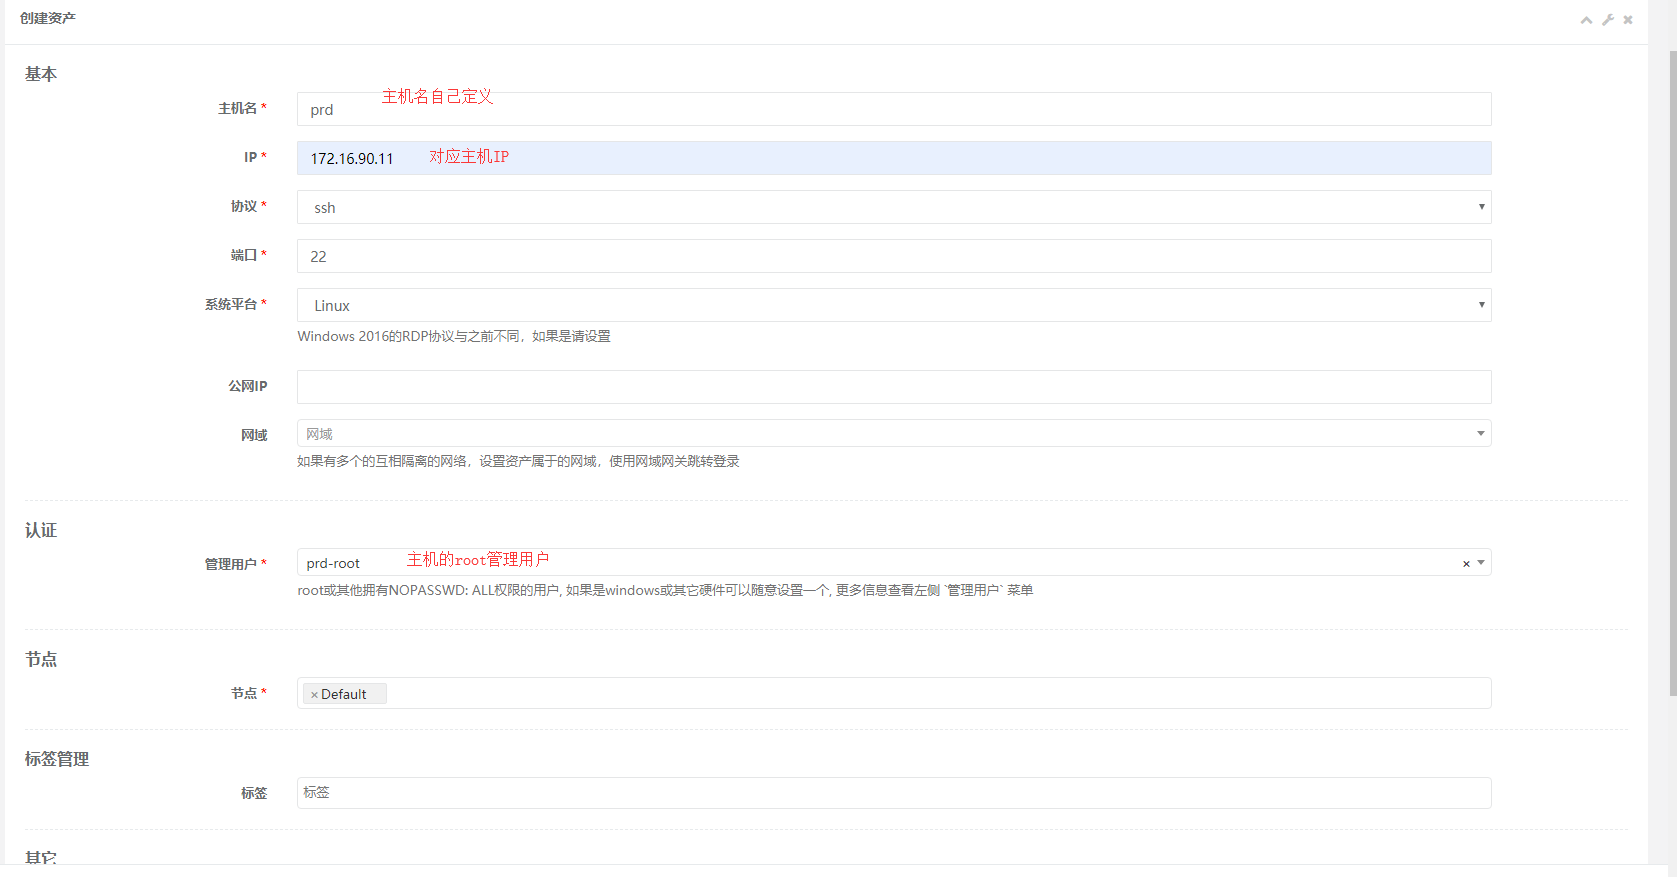Click the IP address input field

894,158
